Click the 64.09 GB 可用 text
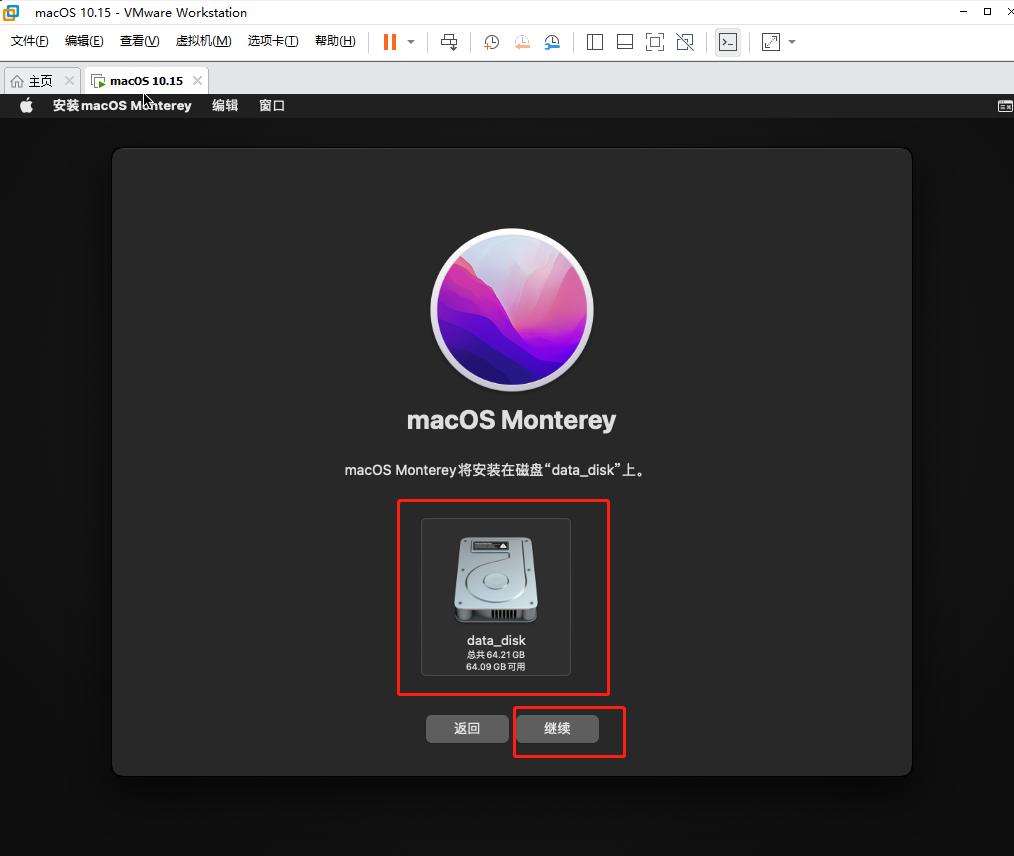The image size is (1014, 856). coord(495,667)
